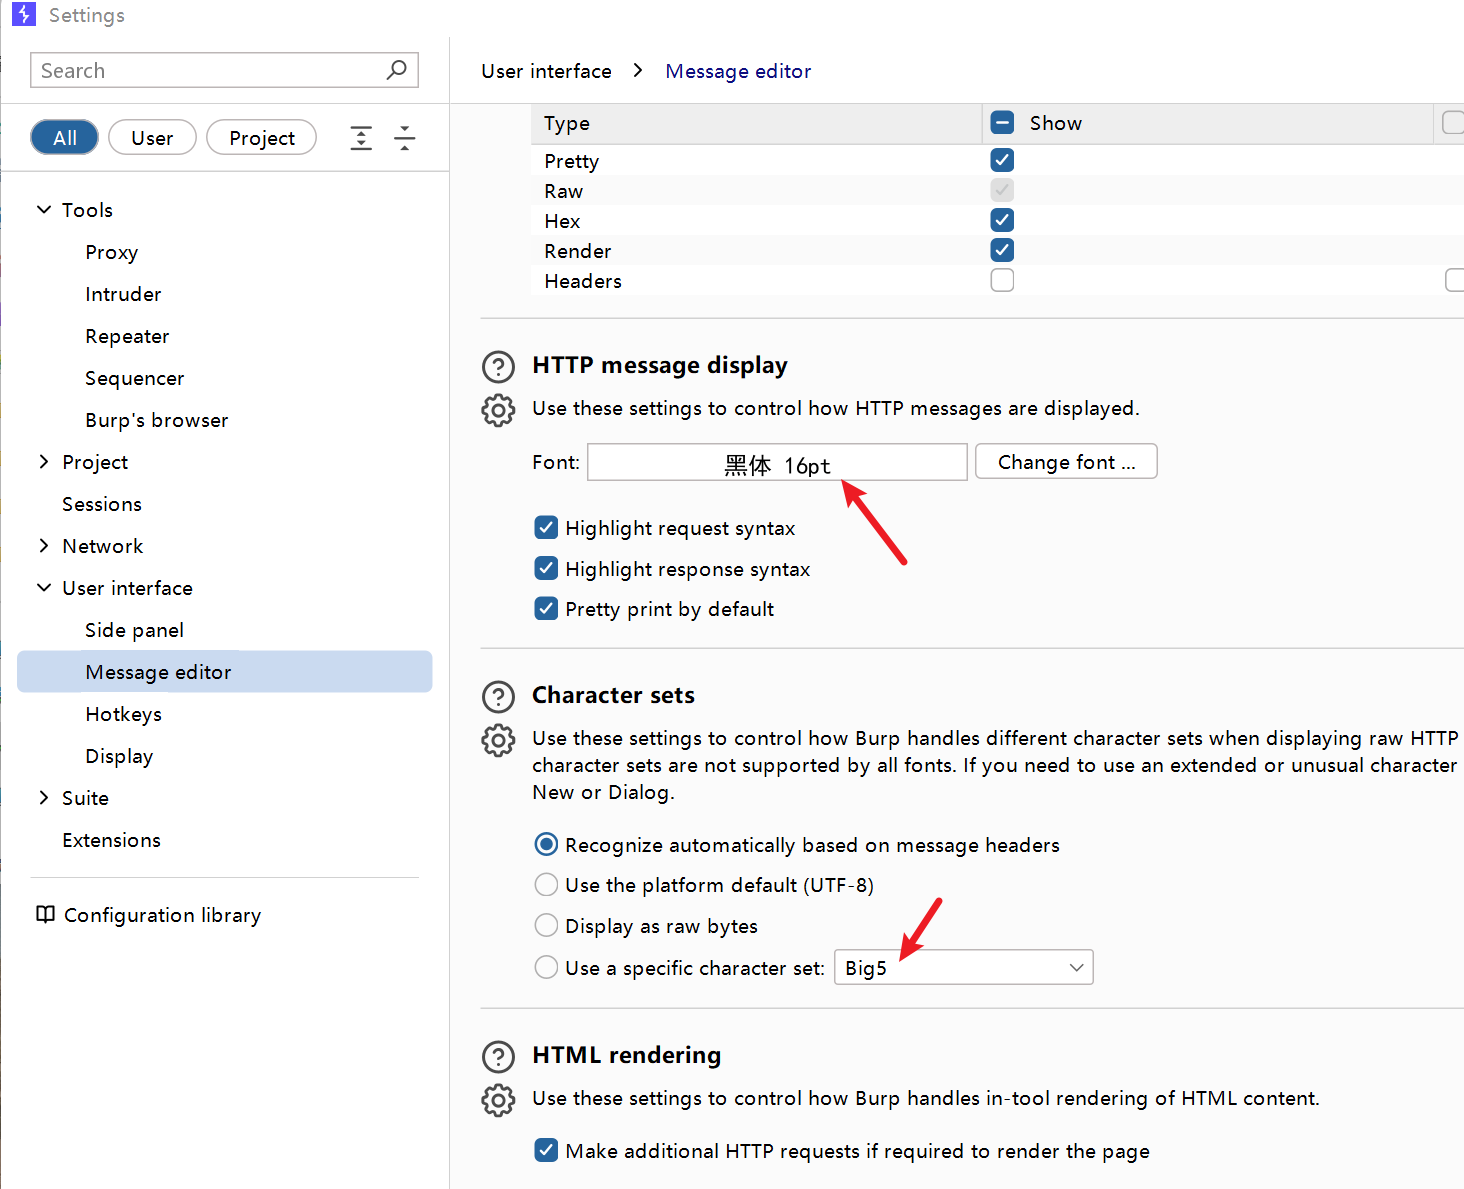Open Extensions settings

(x=111, y=840)
